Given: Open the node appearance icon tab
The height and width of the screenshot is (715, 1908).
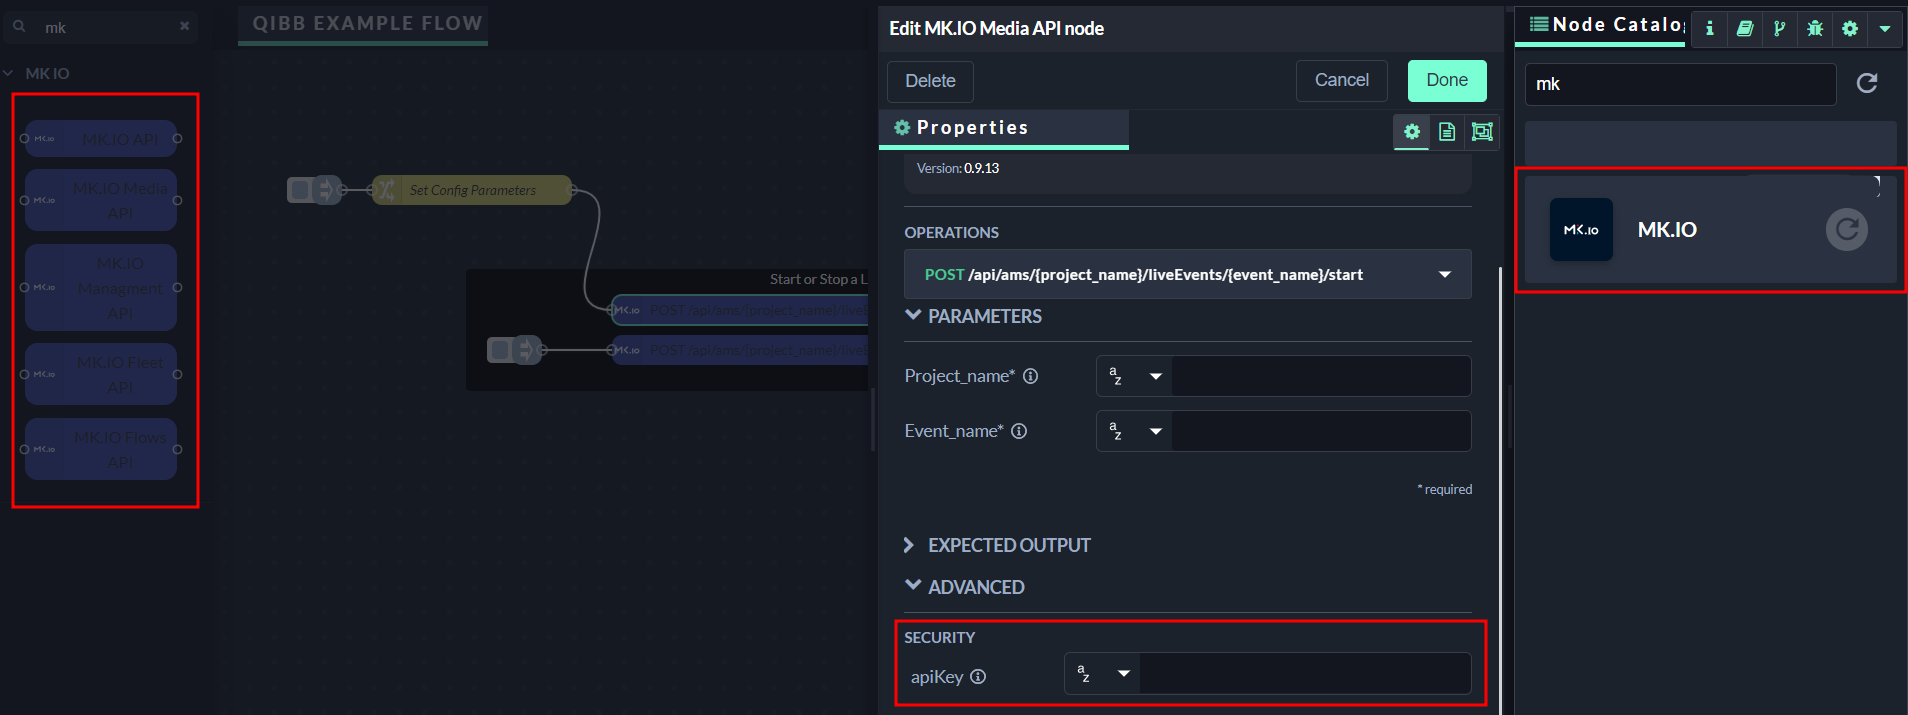Looking at the screenshot, I should click(1482, 131).
